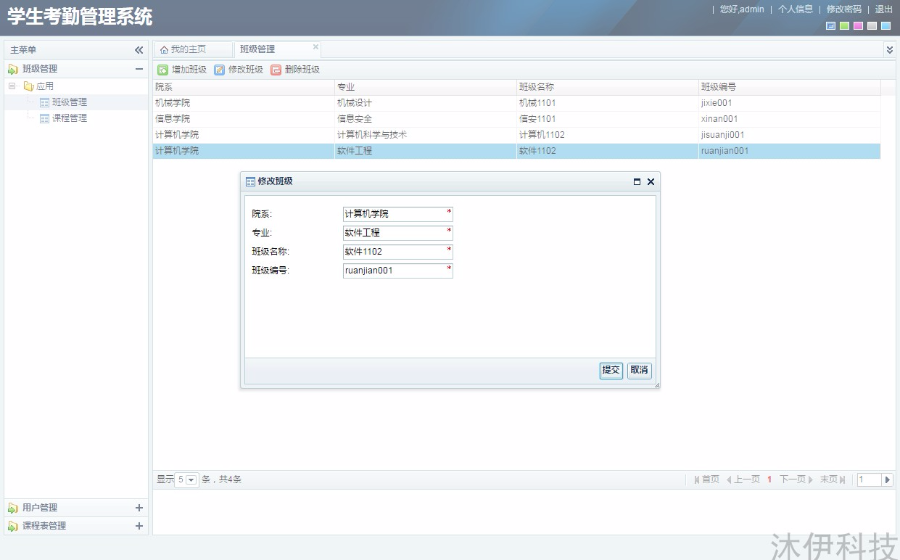Click the 修改班级 dialog title icon
This screenshot has width=900, height=560.
click(x=250, y=181)
